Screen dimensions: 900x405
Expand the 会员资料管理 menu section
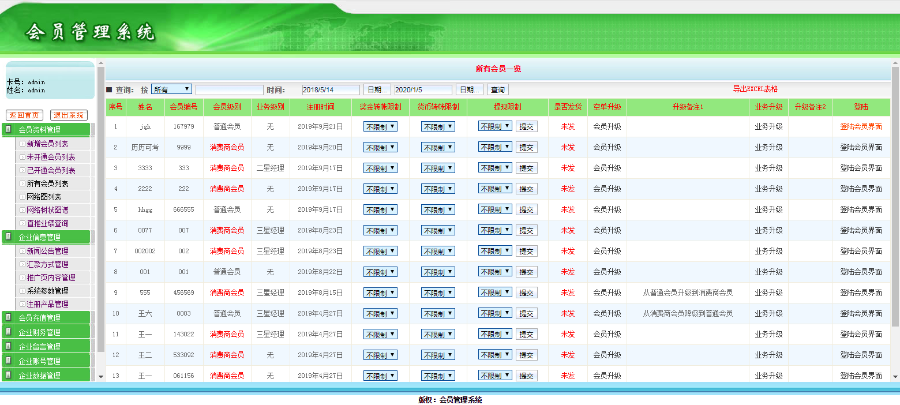[46, 130]
